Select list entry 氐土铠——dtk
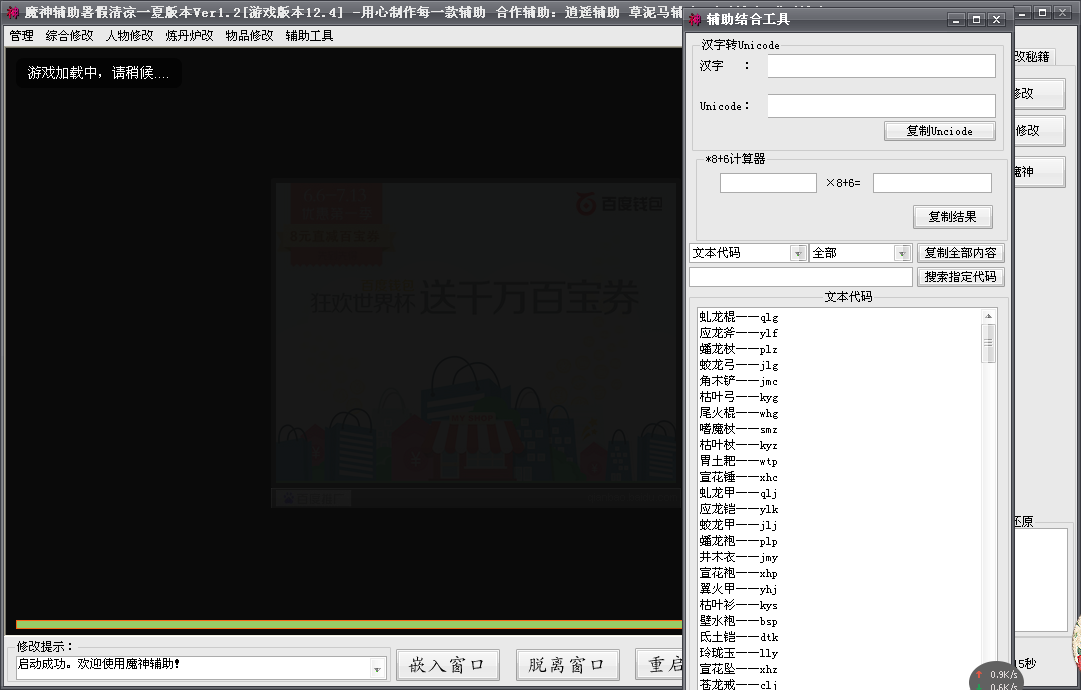The height and width of the screenshot is (690, 1081). (739, 637)
